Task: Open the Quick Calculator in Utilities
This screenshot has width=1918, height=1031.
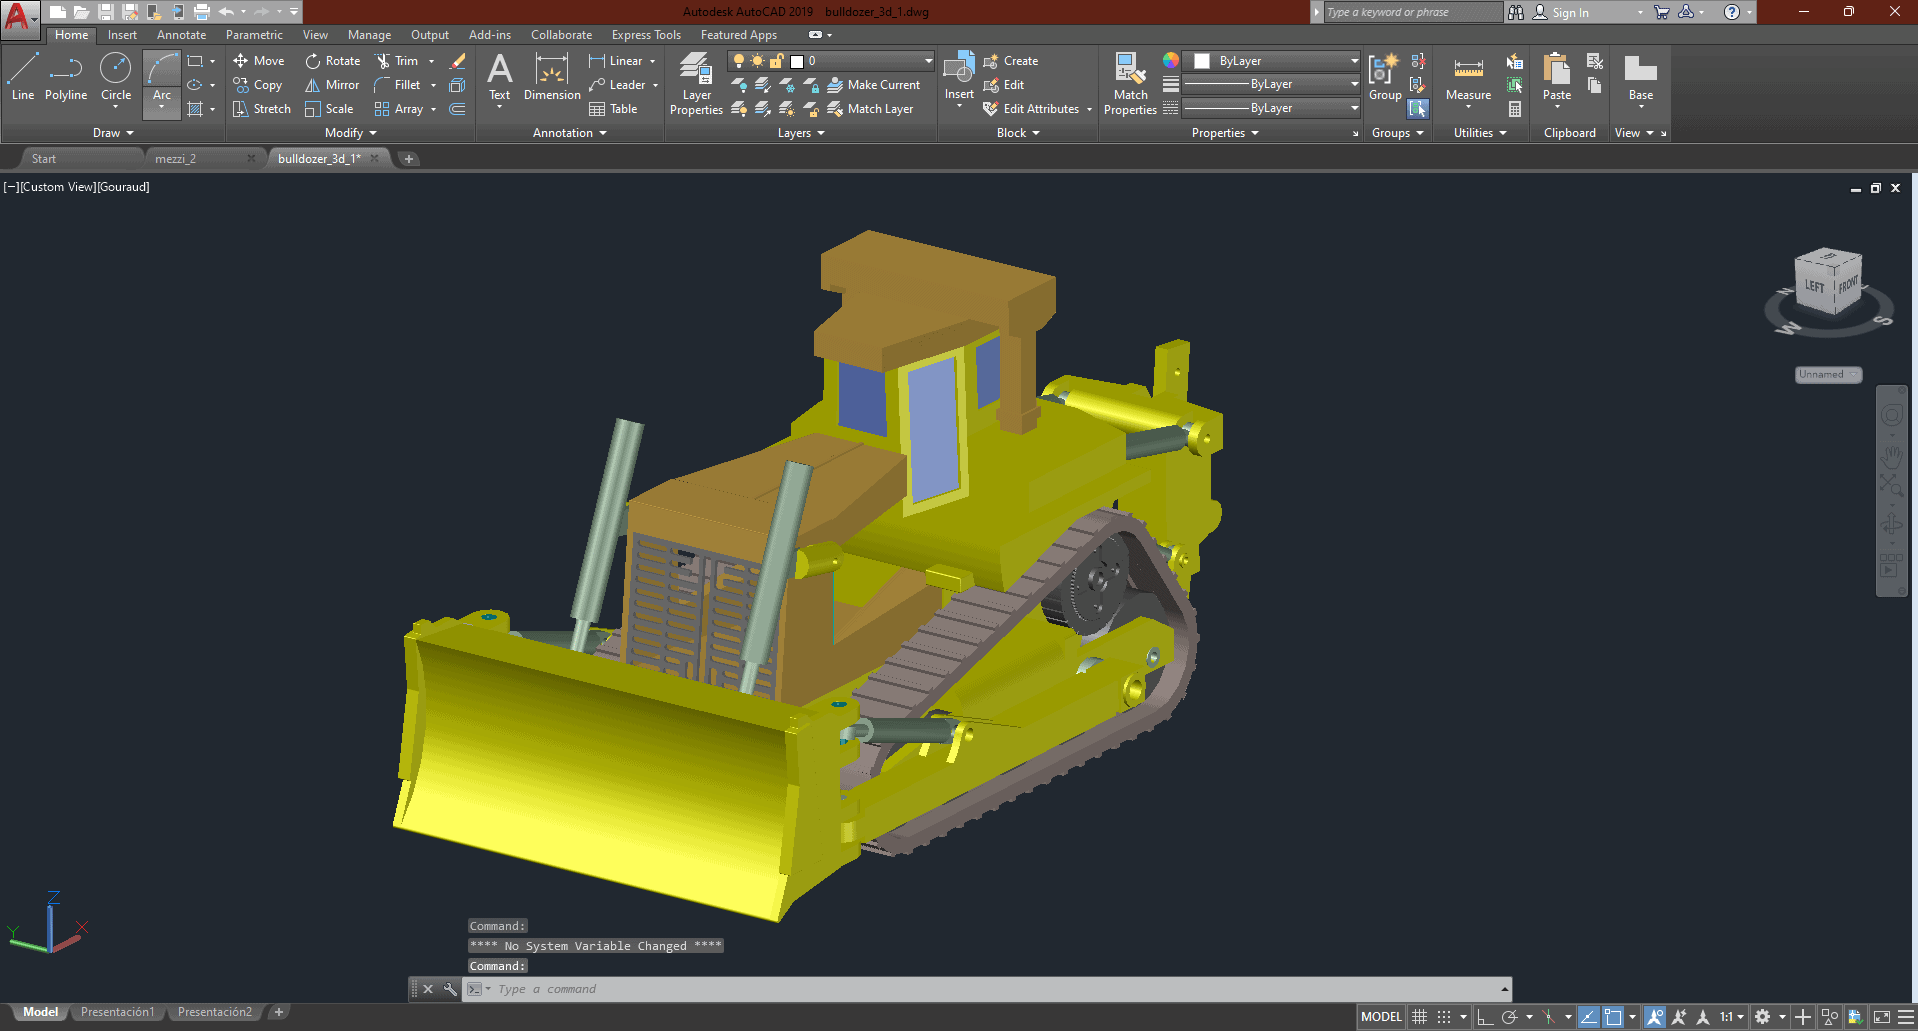Action: (1515, 109)
